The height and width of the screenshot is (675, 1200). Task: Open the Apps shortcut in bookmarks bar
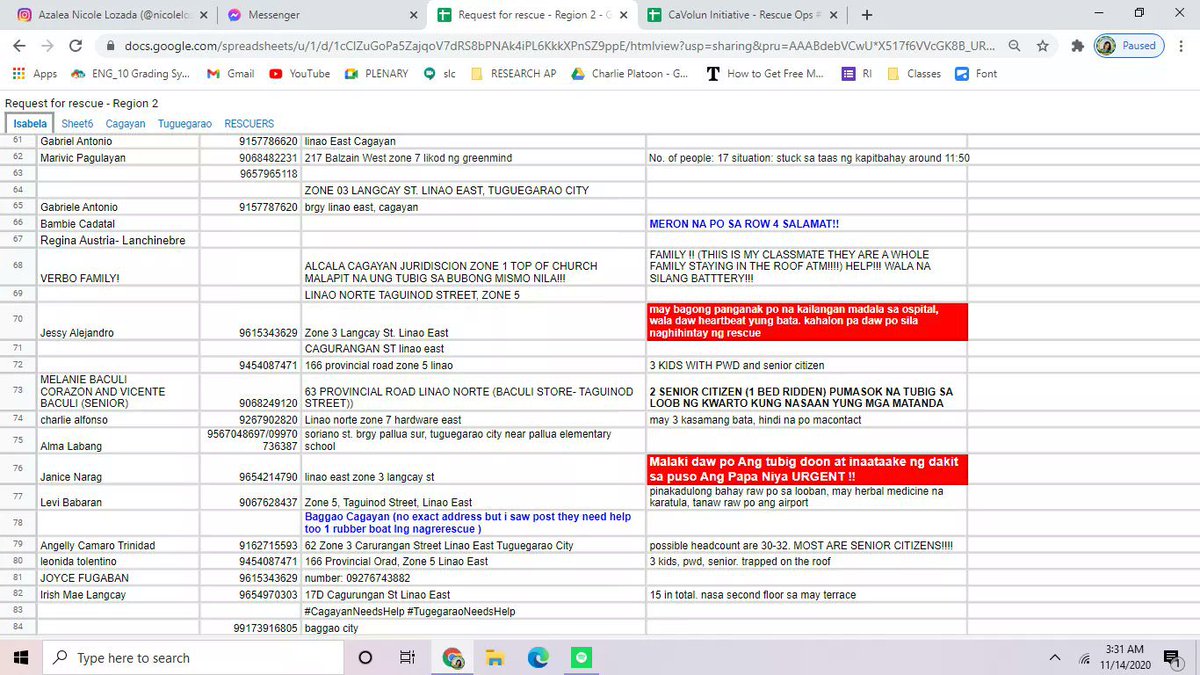pos(34,73)
